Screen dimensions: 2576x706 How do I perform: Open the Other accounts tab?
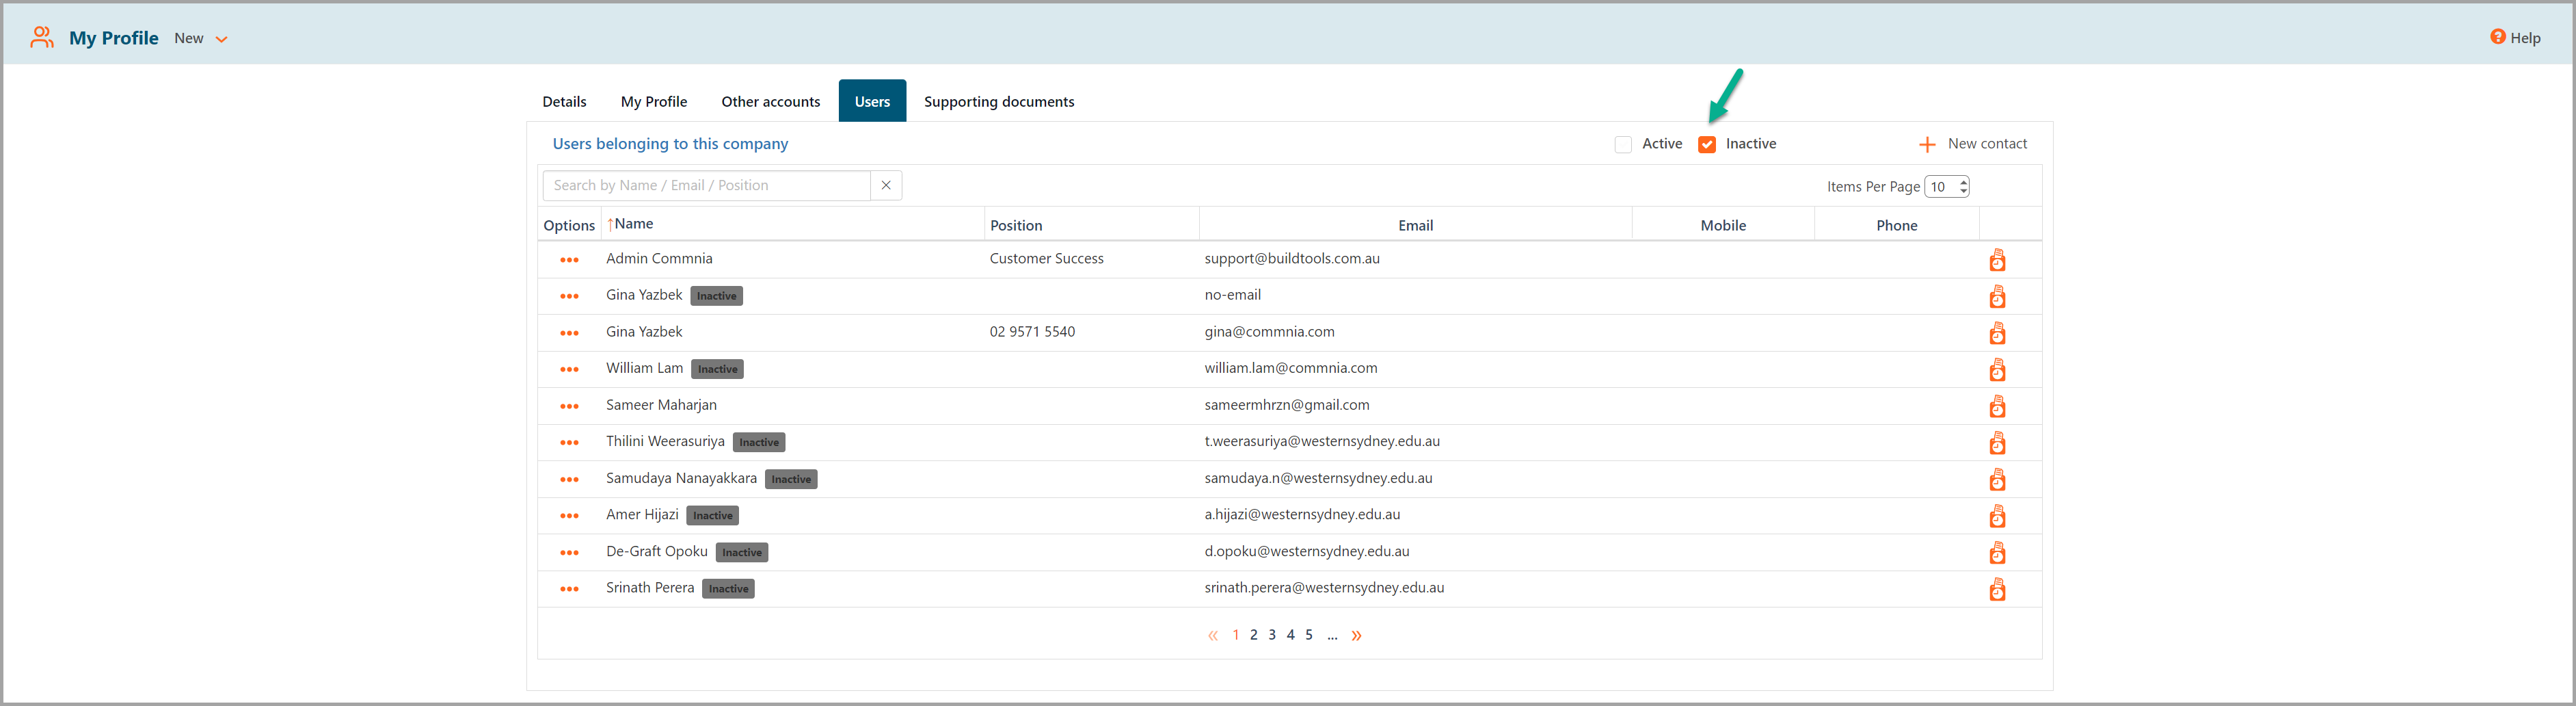tap(770, 102)
